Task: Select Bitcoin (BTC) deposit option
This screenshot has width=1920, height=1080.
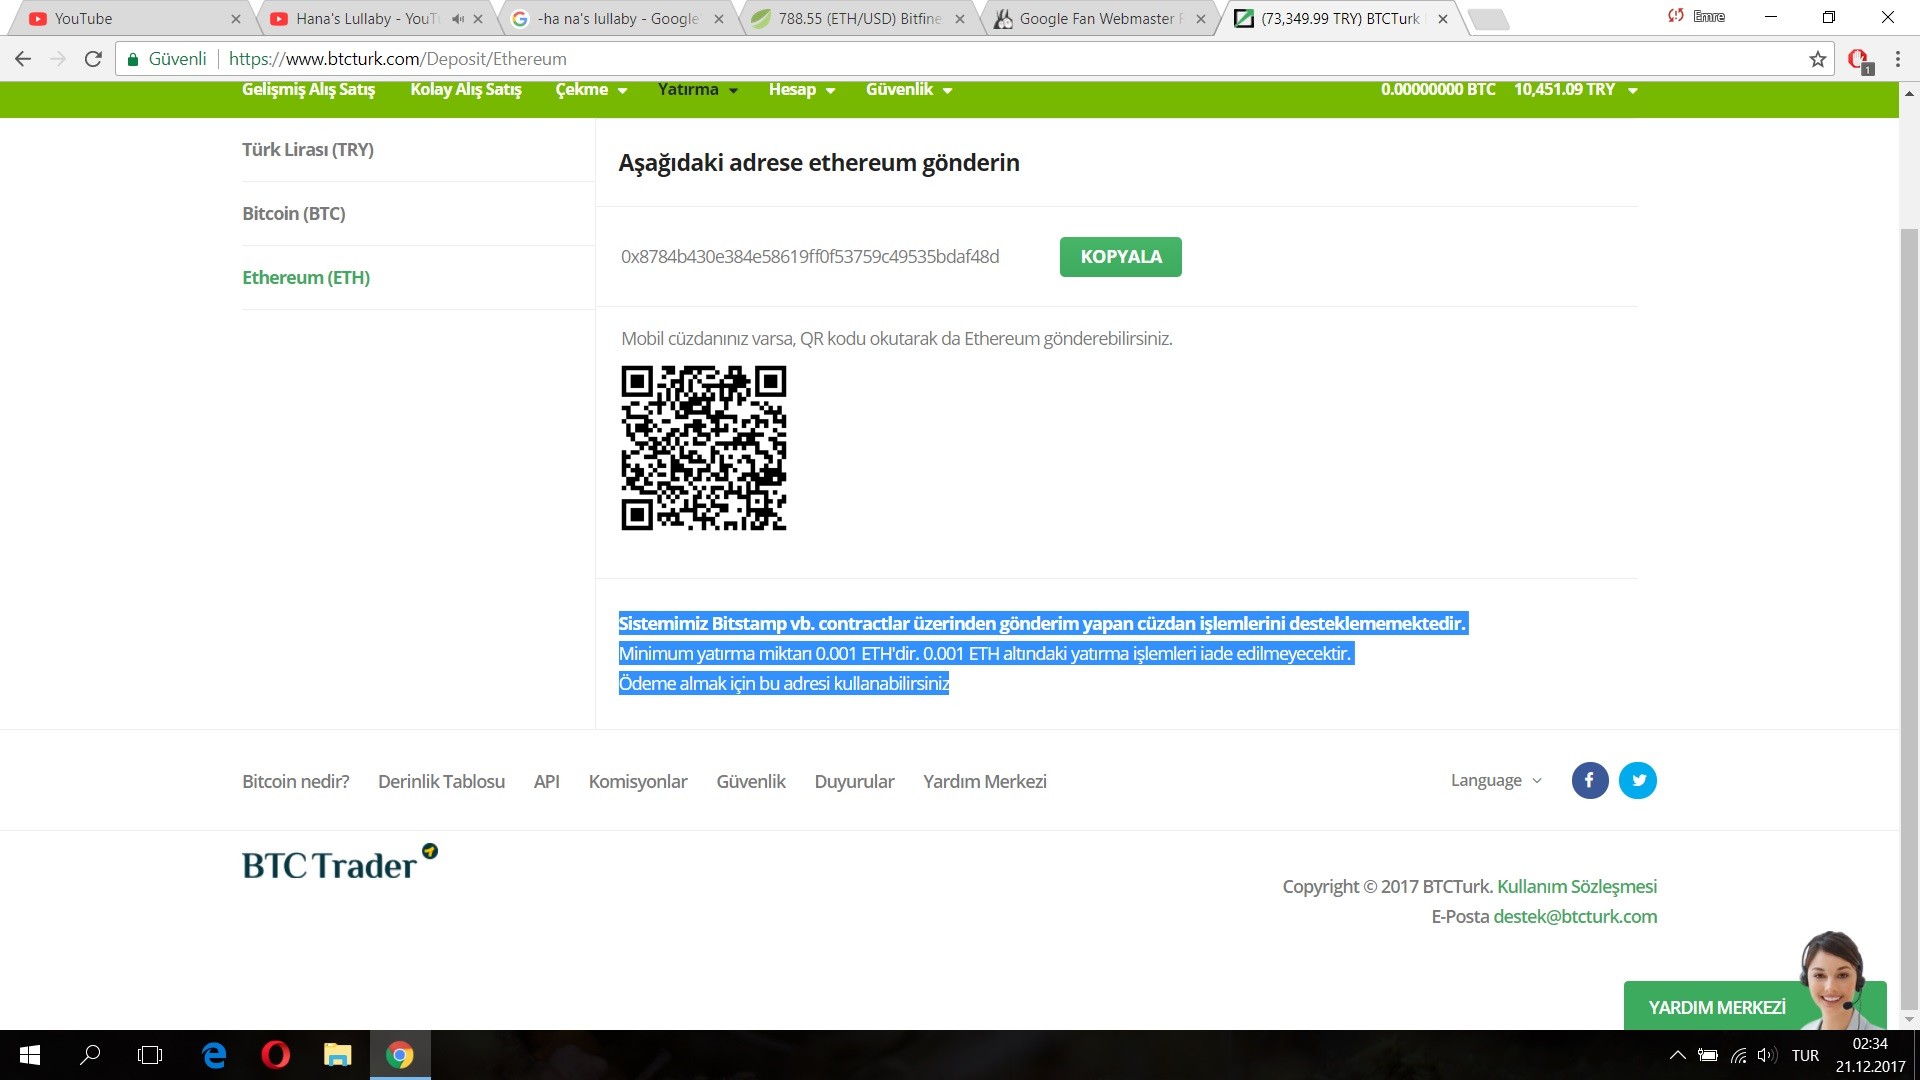Action: pyautogui.click(x=294, y=213)
